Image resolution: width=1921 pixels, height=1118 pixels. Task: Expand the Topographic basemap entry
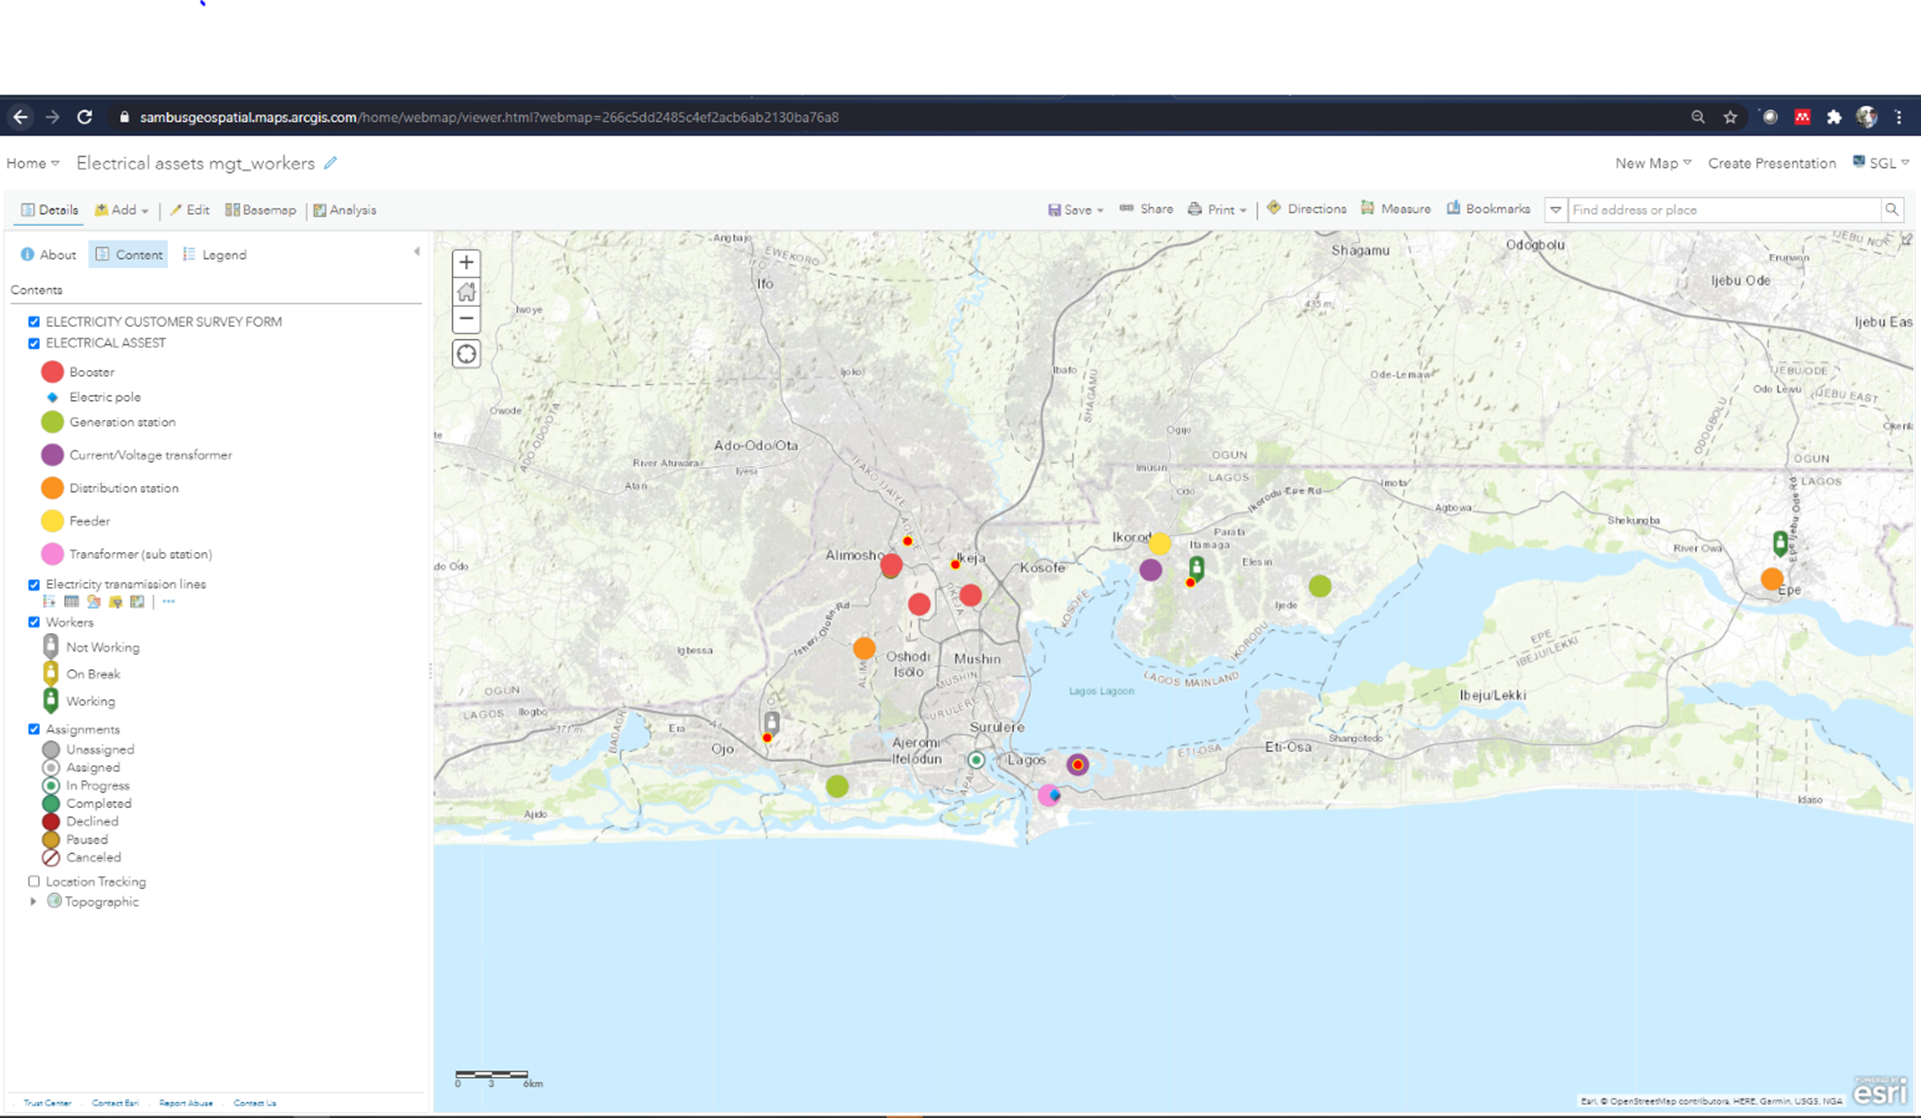click(33, 901)
